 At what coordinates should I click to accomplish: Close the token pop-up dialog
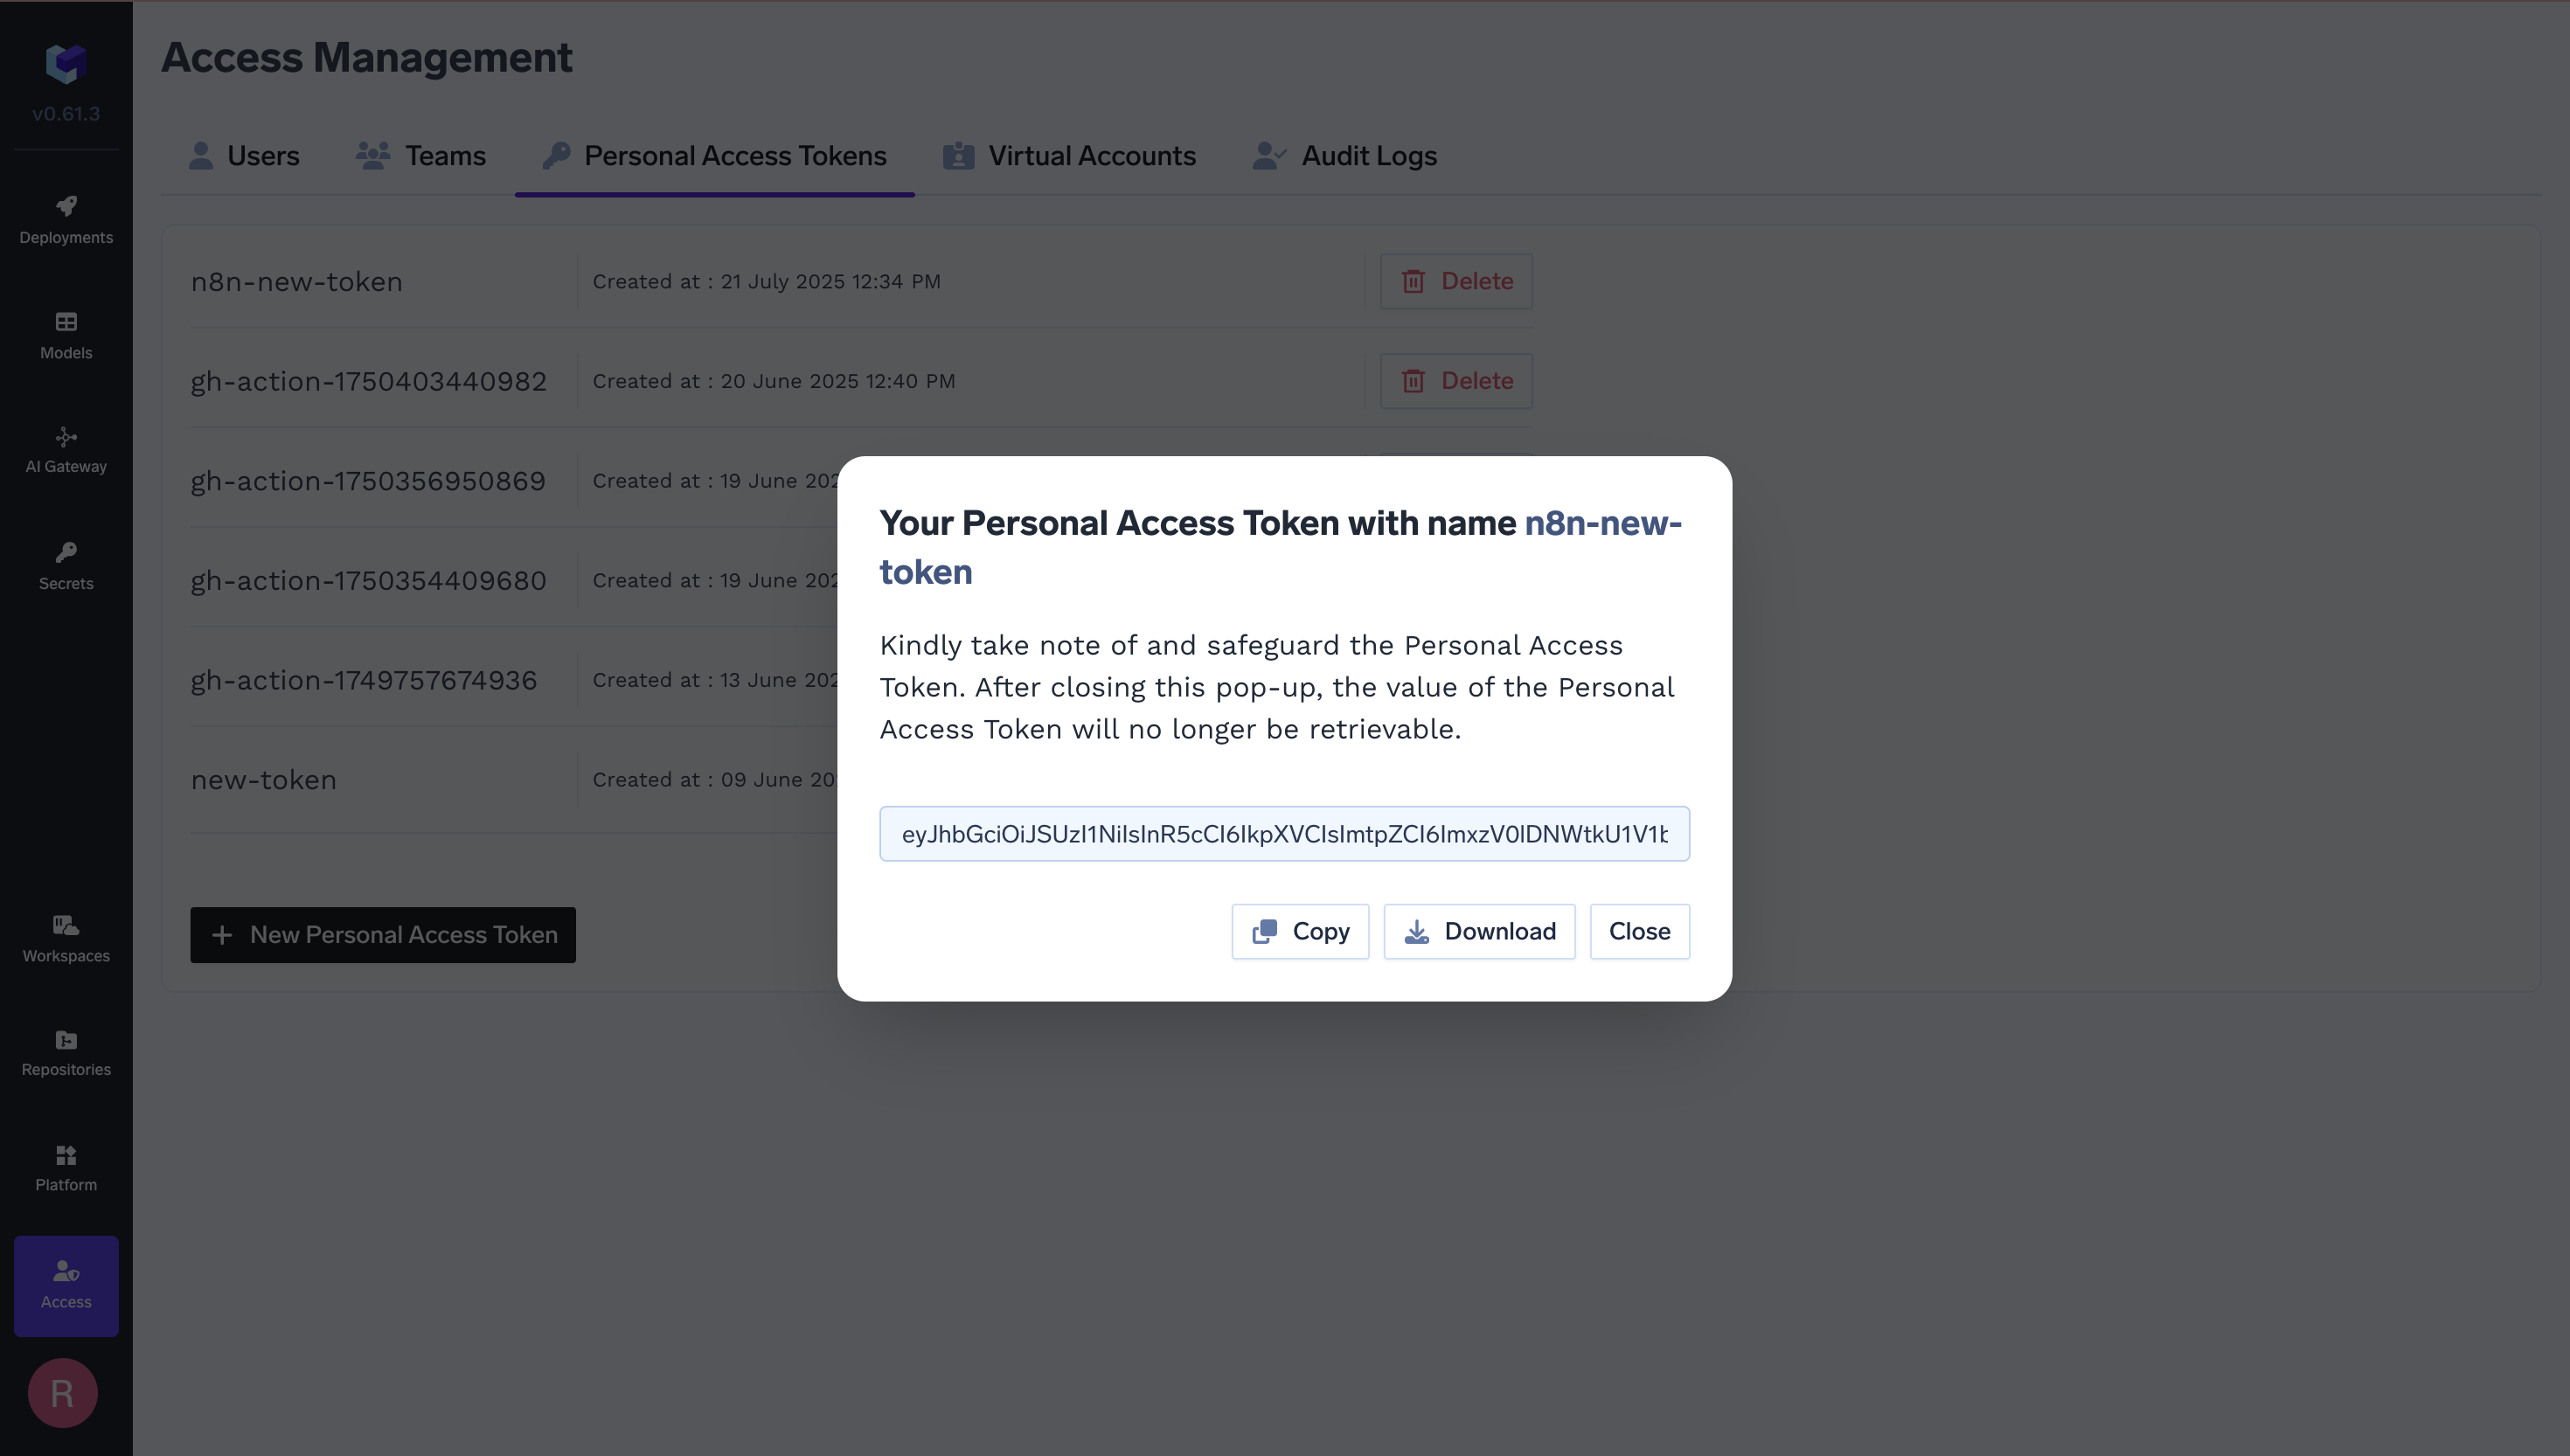point(1639,932)
